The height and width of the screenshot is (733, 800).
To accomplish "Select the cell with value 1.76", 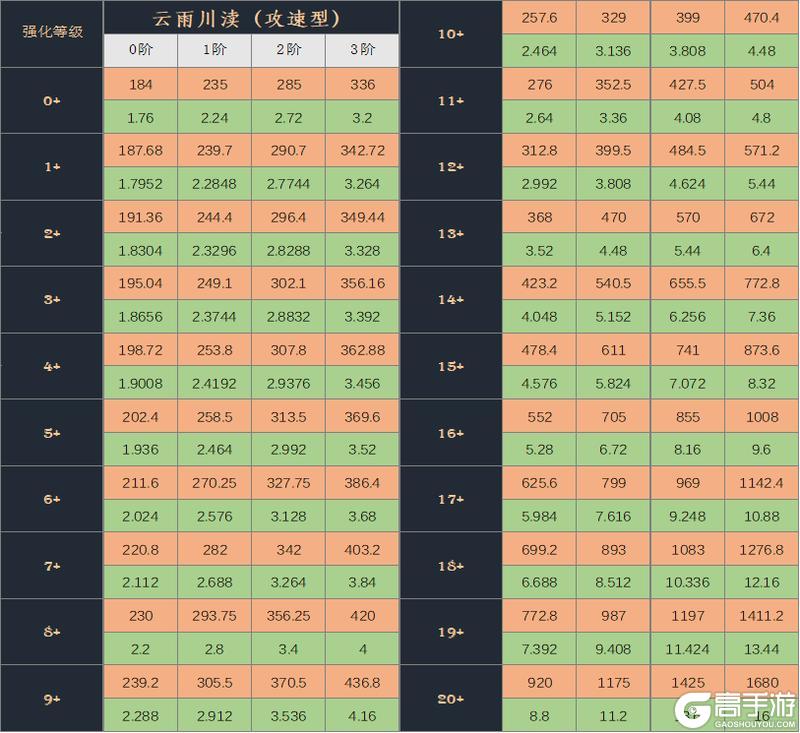I will (x=140, y=118).
